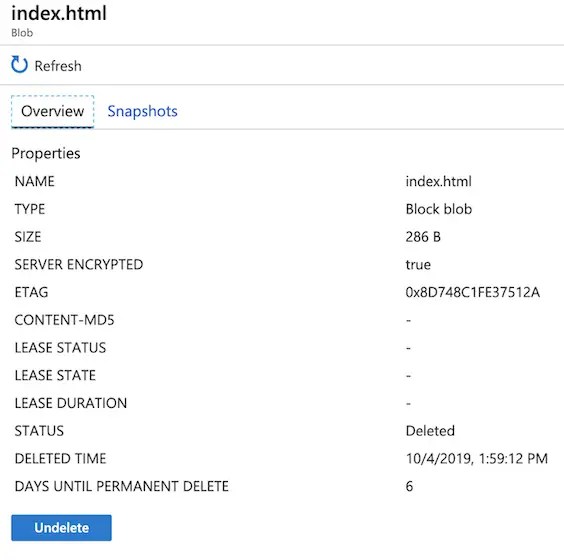Click the CONTENT-MD5 label
This screenshot has width=564, height=560.
click(64, 320)
